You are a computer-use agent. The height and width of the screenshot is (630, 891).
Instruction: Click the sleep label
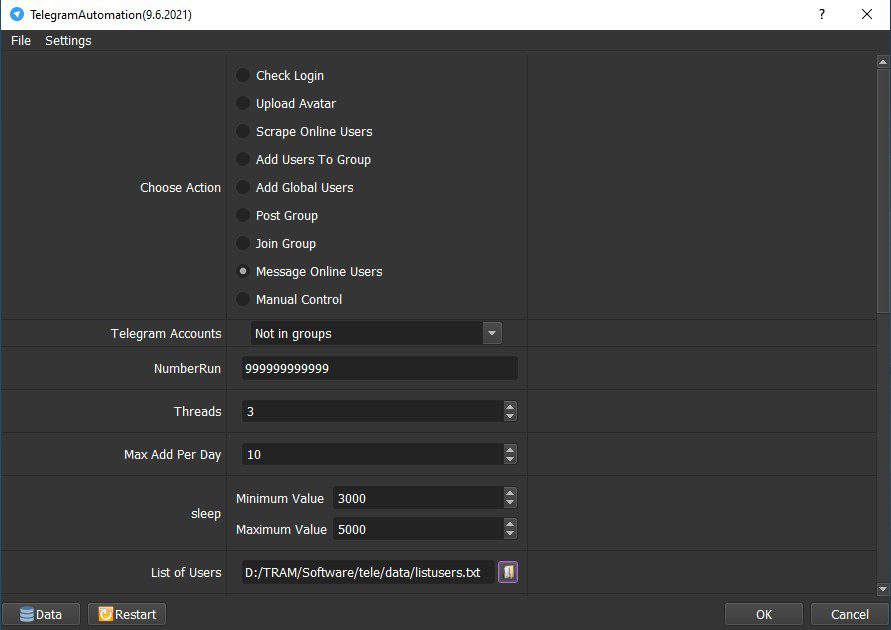pyautogui.click(x=206, y=514)
